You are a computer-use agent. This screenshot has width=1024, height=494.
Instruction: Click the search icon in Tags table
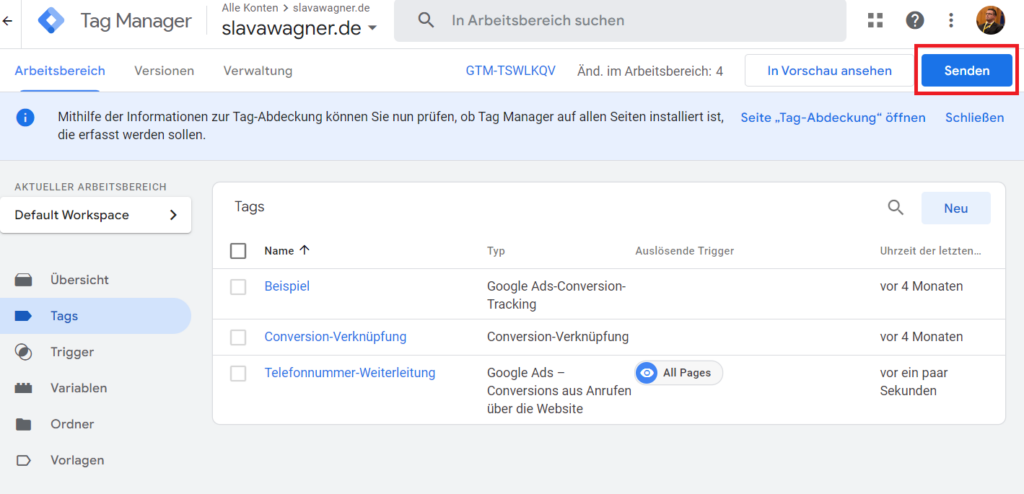pyautogui.click(x=895, y=208)
